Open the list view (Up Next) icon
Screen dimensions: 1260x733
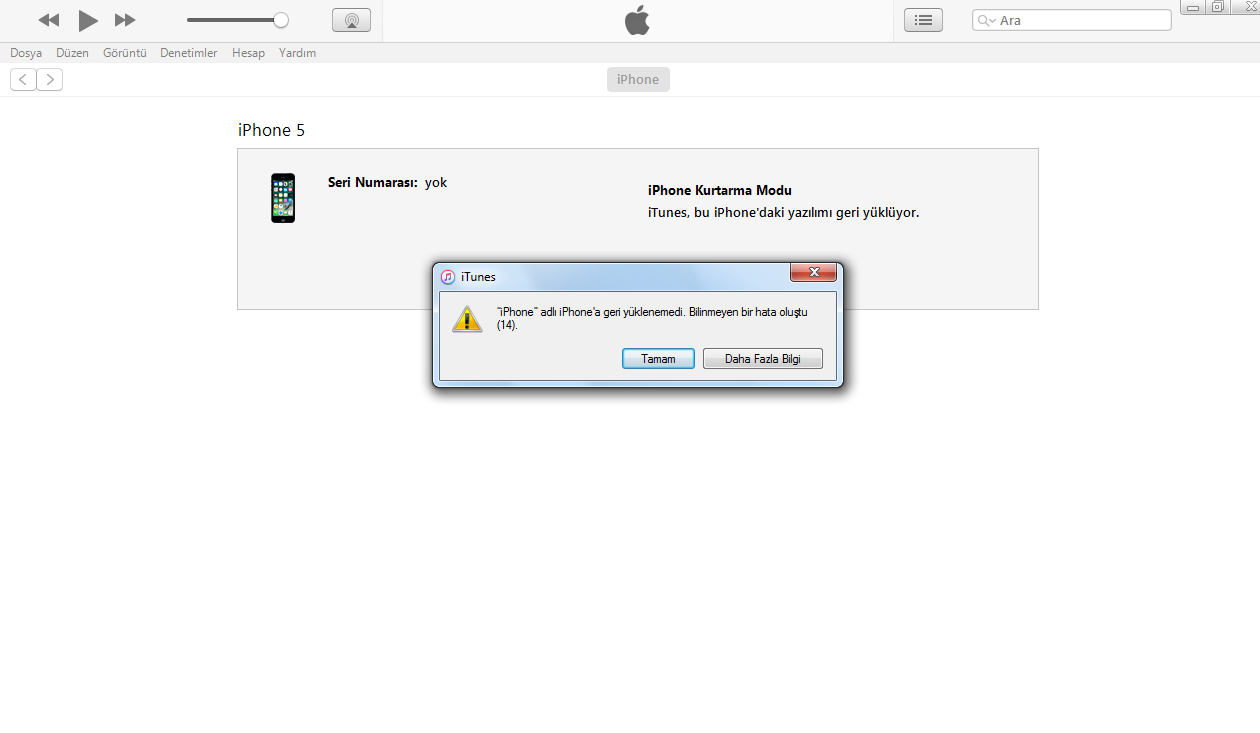(x=923, y=20)
